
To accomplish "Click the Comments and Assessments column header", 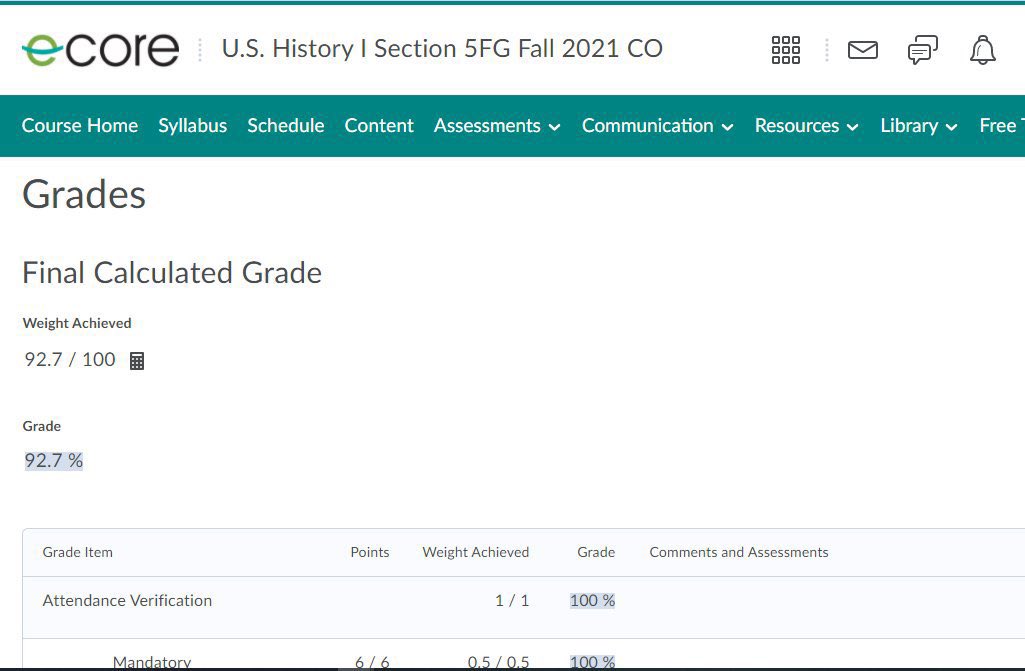I will point(739,552).
